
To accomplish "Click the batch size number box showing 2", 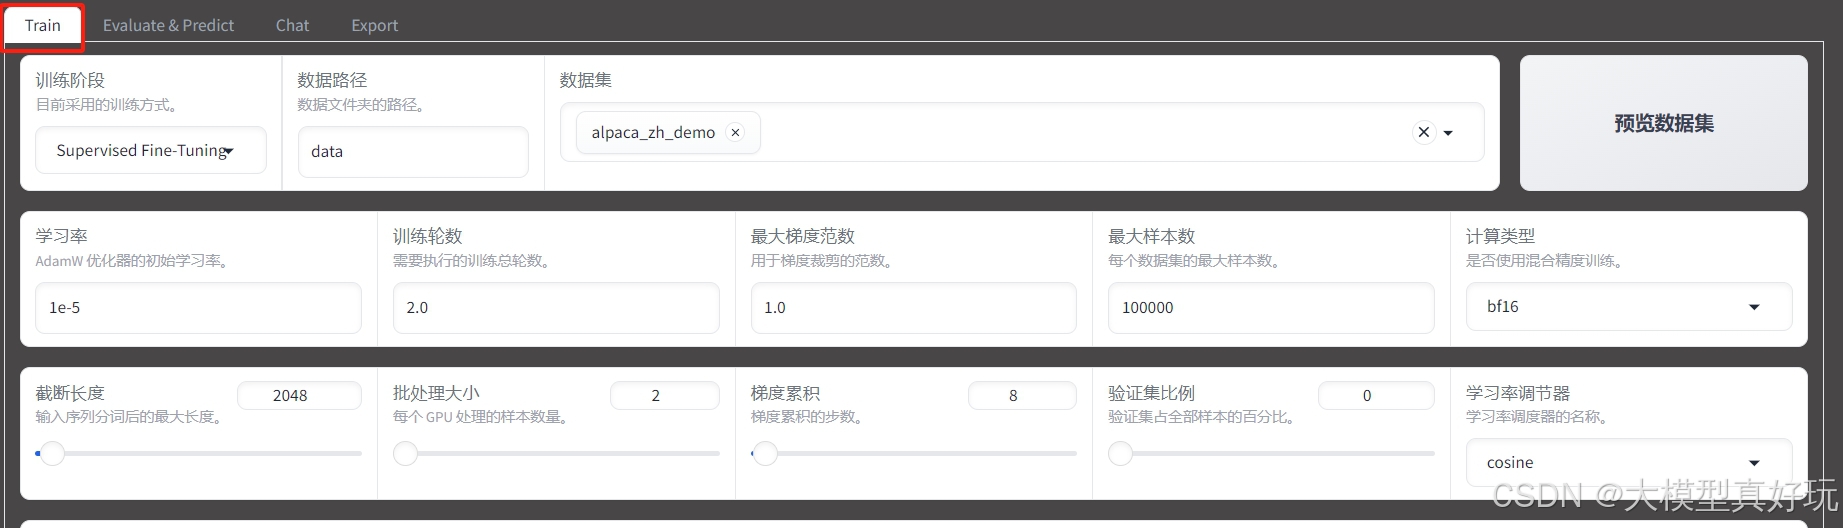I will click(664, 395).
